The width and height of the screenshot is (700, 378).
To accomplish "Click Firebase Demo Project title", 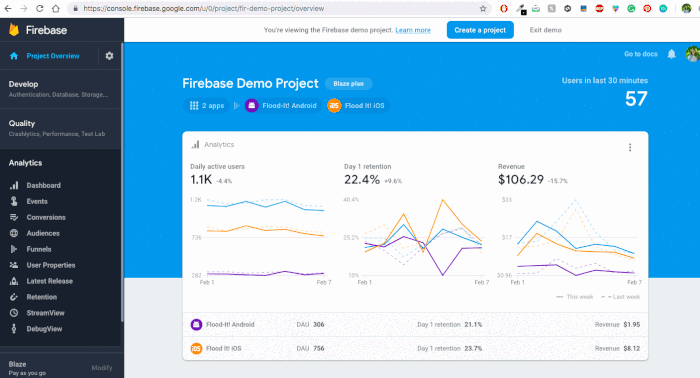I will (250, 83).
